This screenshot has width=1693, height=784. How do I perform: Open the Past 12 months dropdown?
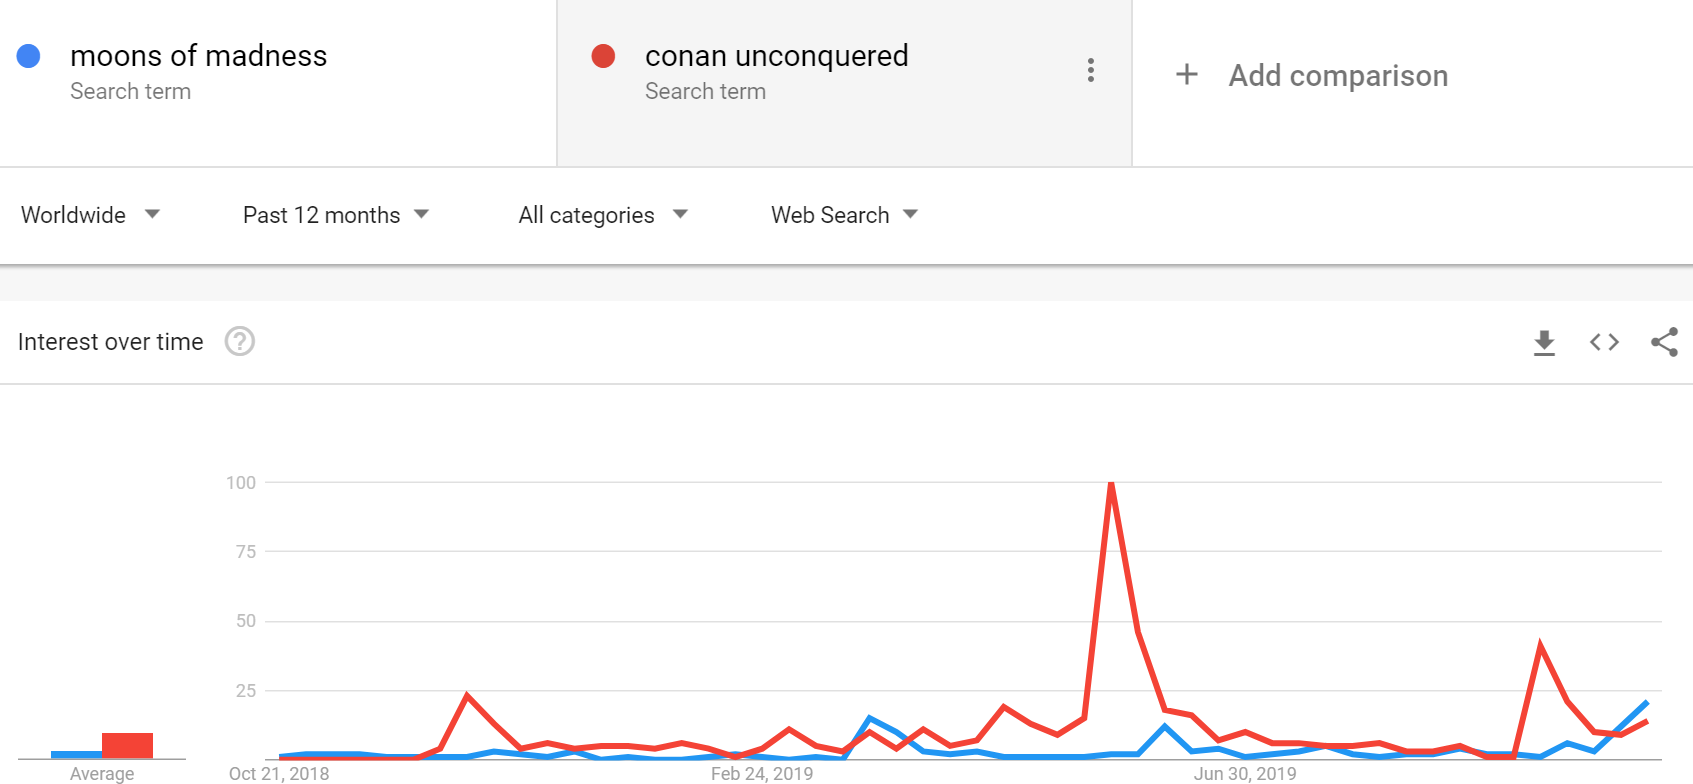tap(336, 215)
